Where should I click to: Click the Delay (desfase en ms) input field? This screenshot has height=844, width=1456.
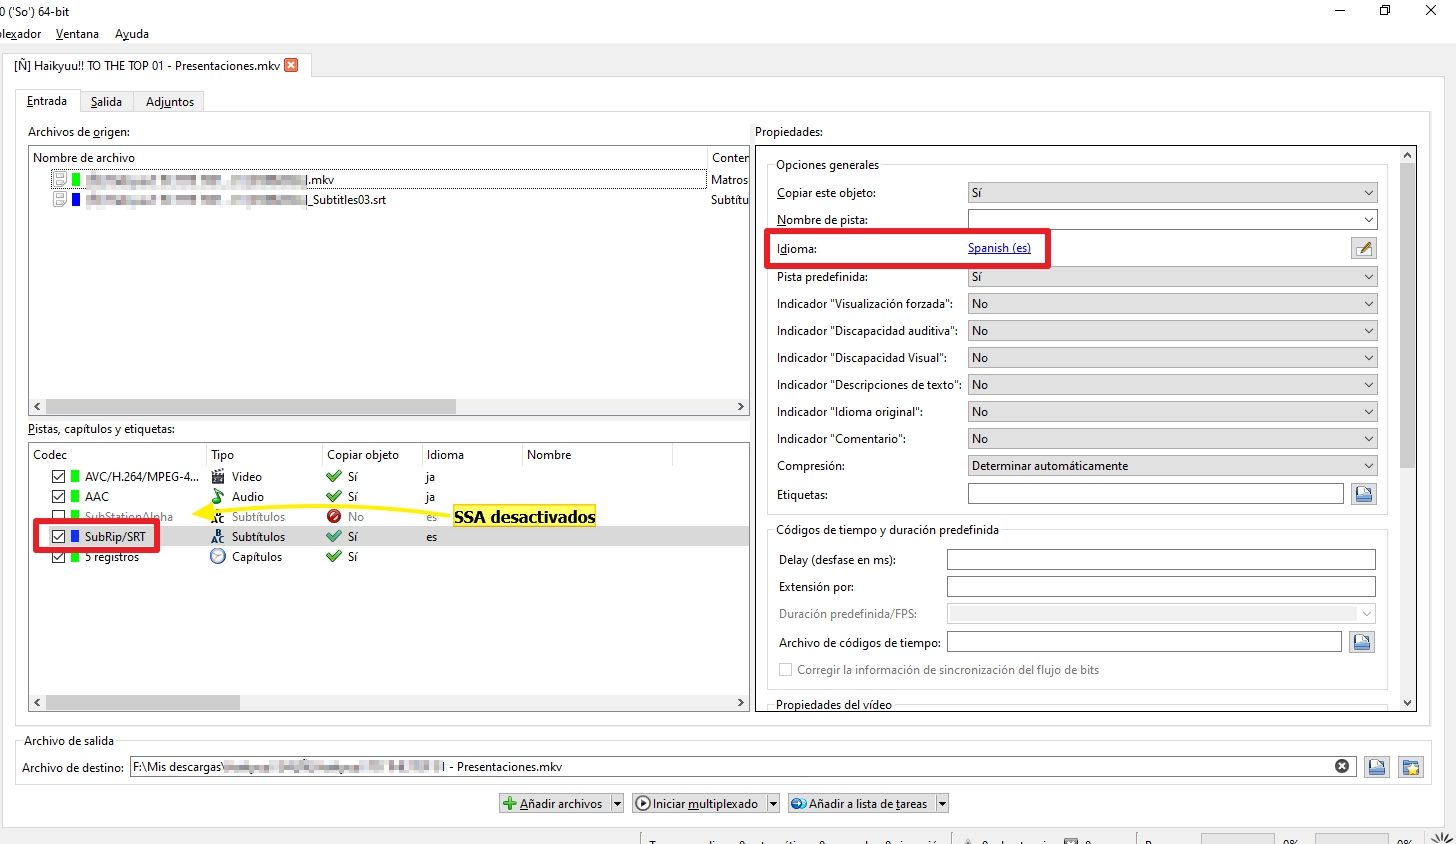[x=1161, y=560]
